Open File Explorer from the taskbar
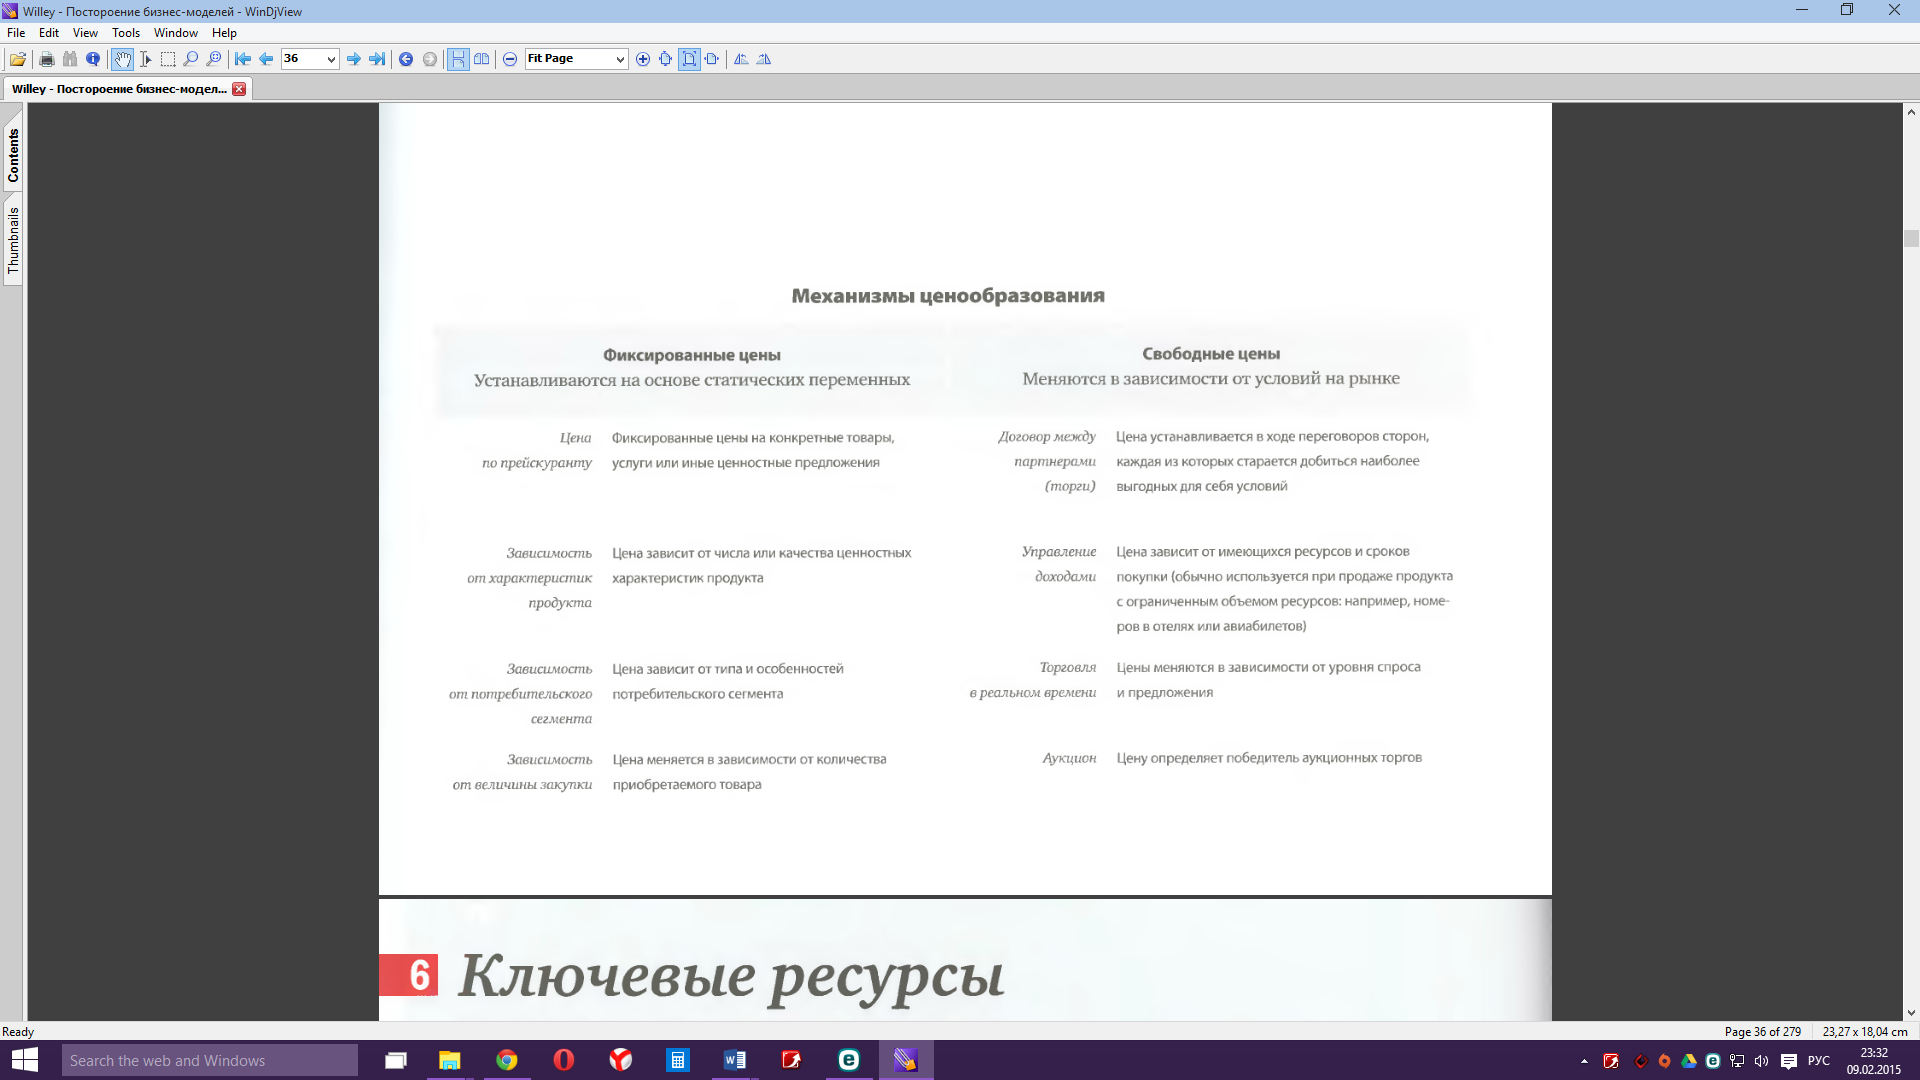This screenshot has width=1920, height=1080. (x=450, y=1060)
